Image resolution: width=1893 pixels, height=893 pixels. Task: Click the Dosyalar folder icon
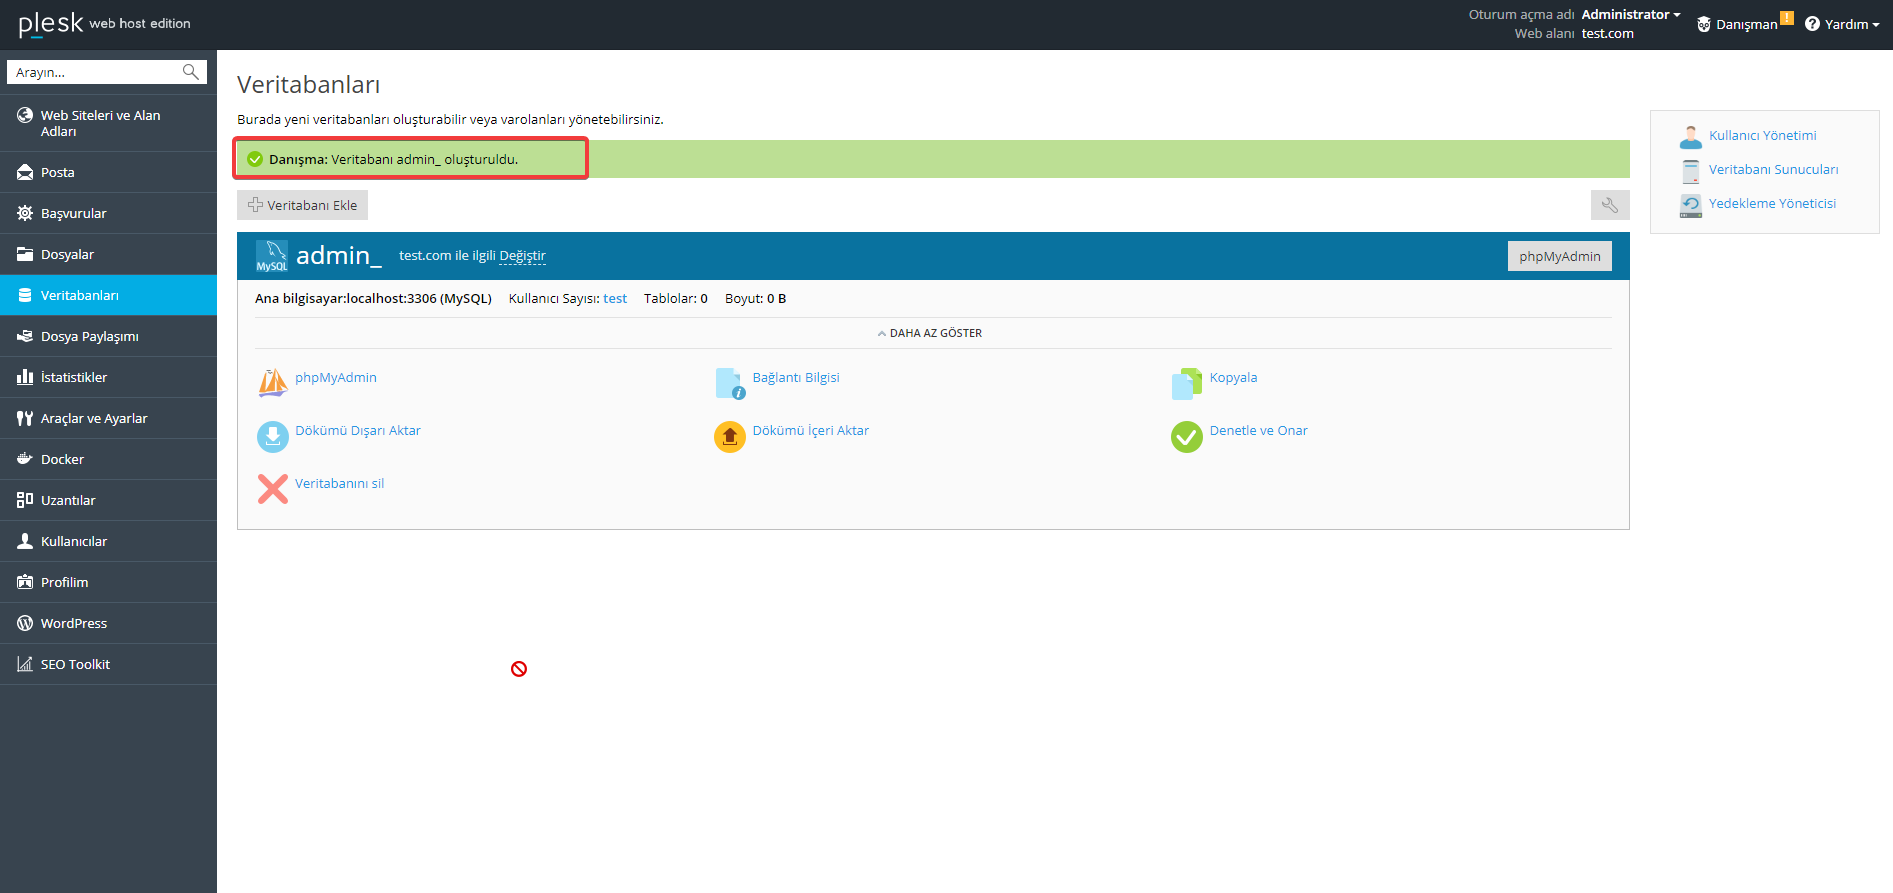pyautogui.click(x=25, y=254)
